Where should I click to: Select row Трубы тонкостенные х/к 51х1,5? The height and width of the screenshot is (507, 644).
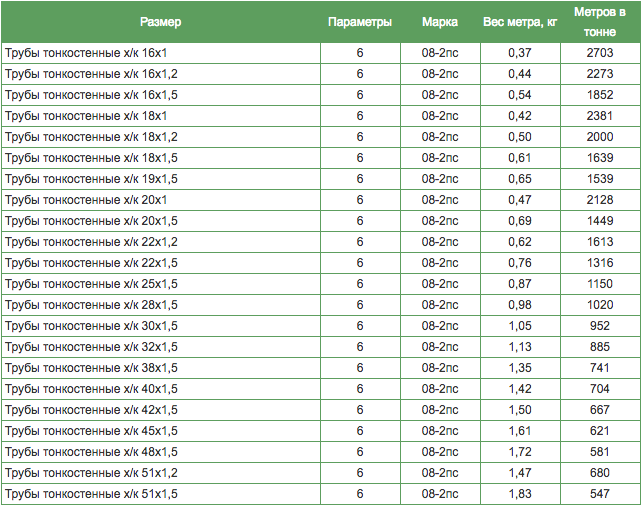321,493
